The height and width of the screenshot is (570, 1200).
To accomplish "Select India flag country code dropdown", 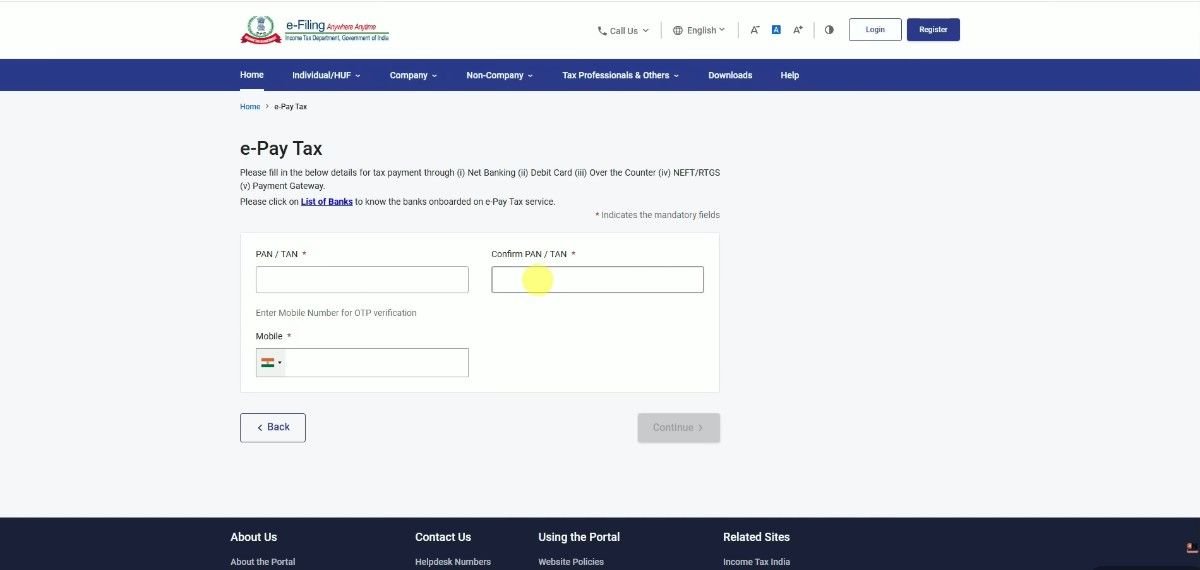I will tap(271, 363).
